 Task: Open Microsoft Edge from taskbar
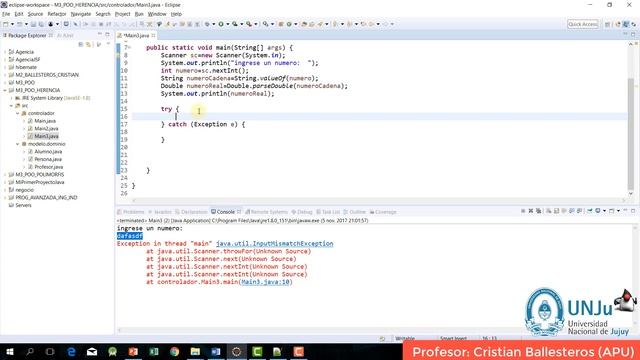(71, 351)
